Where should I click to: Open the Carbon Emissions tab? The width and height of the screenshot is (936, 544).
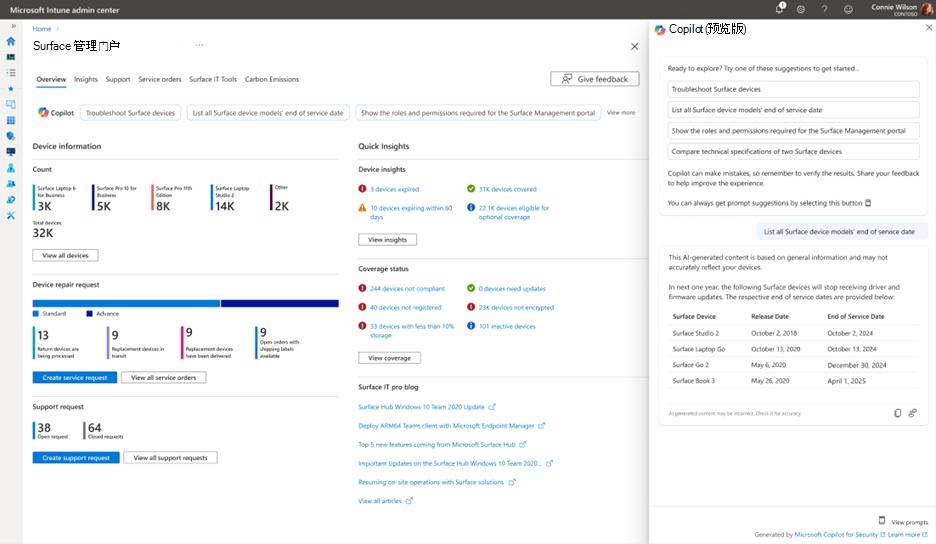coord(272,79)
